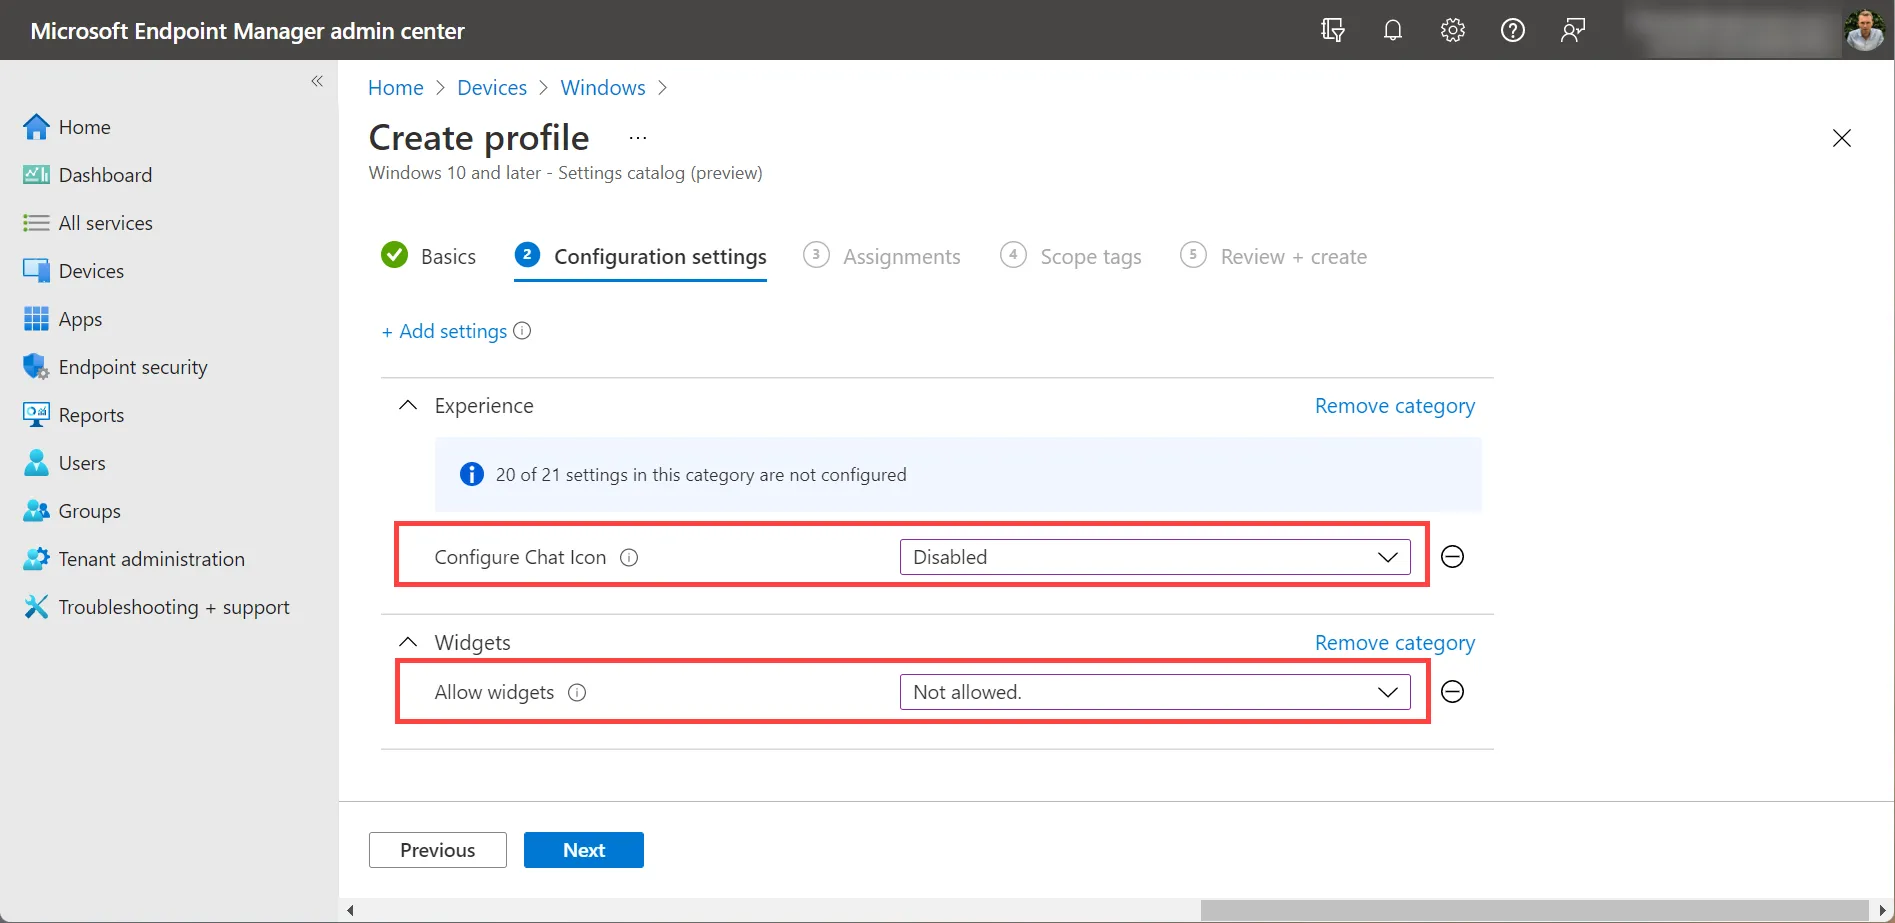Click the Home breadcrumb link
Image resolution: width=1895 pixels, height=923 pixels.
pyautogui.click(x=396, y=88)
